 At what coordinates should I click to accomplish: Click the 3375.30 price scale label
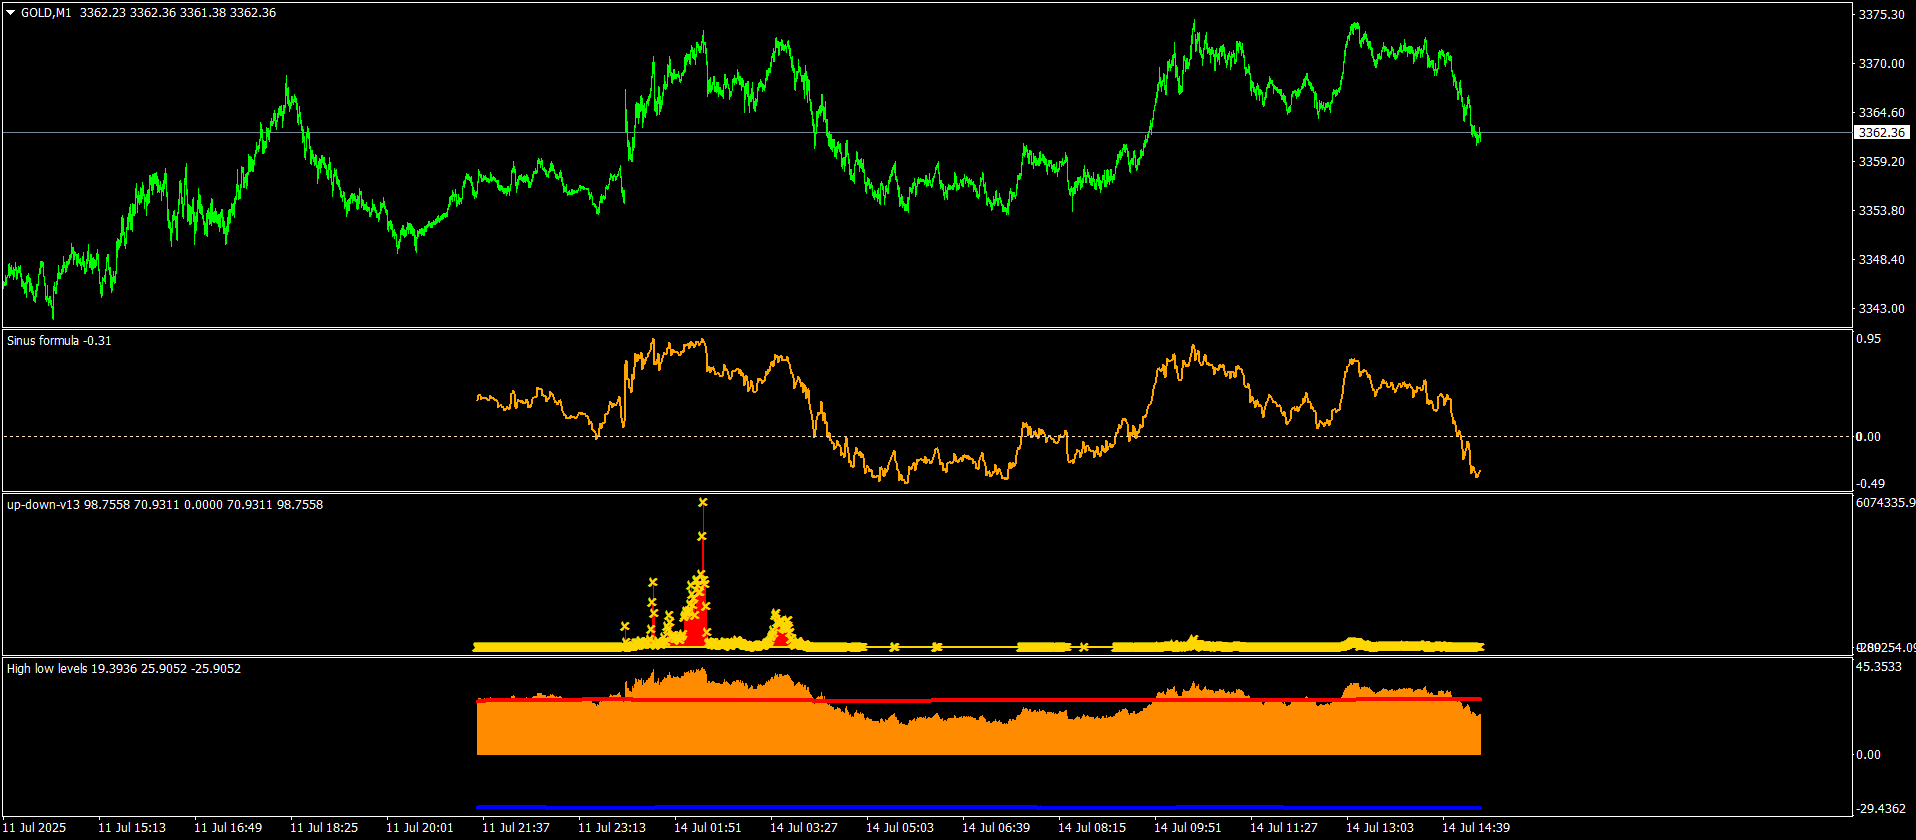[1881, 15]
